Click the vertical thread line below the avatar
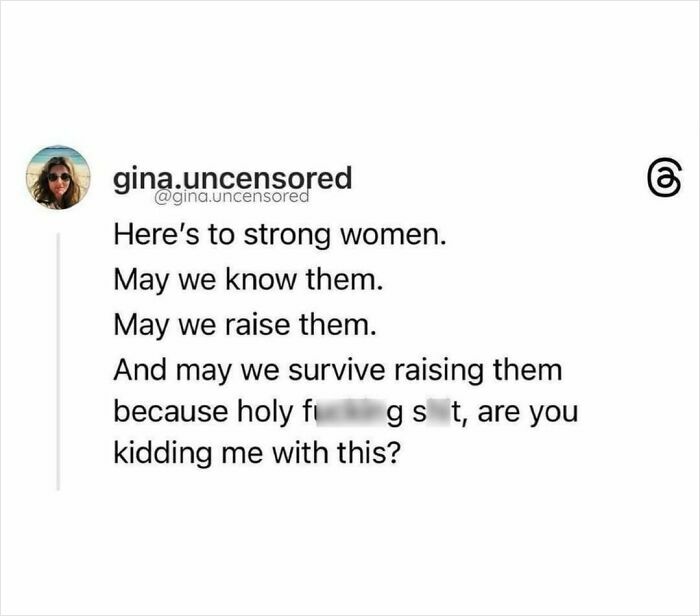Screen dimensions: 700x616 [58, 360]
